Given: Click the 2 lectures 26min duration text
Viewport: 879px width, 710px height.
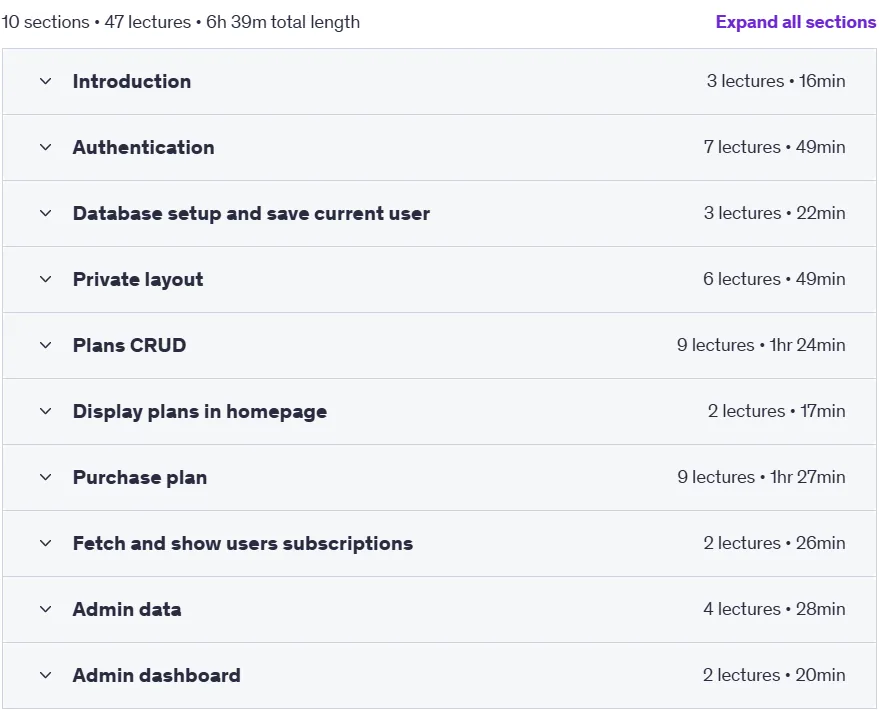Looking at the screenshot, I should 774,543.
